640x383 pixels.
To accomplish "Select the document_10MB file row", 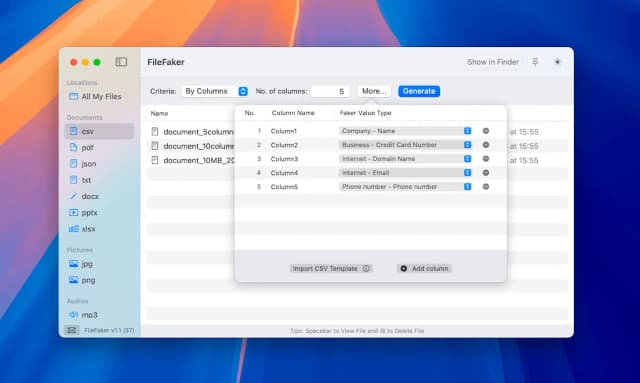I will pyautogui.click(x=357, y=160).
